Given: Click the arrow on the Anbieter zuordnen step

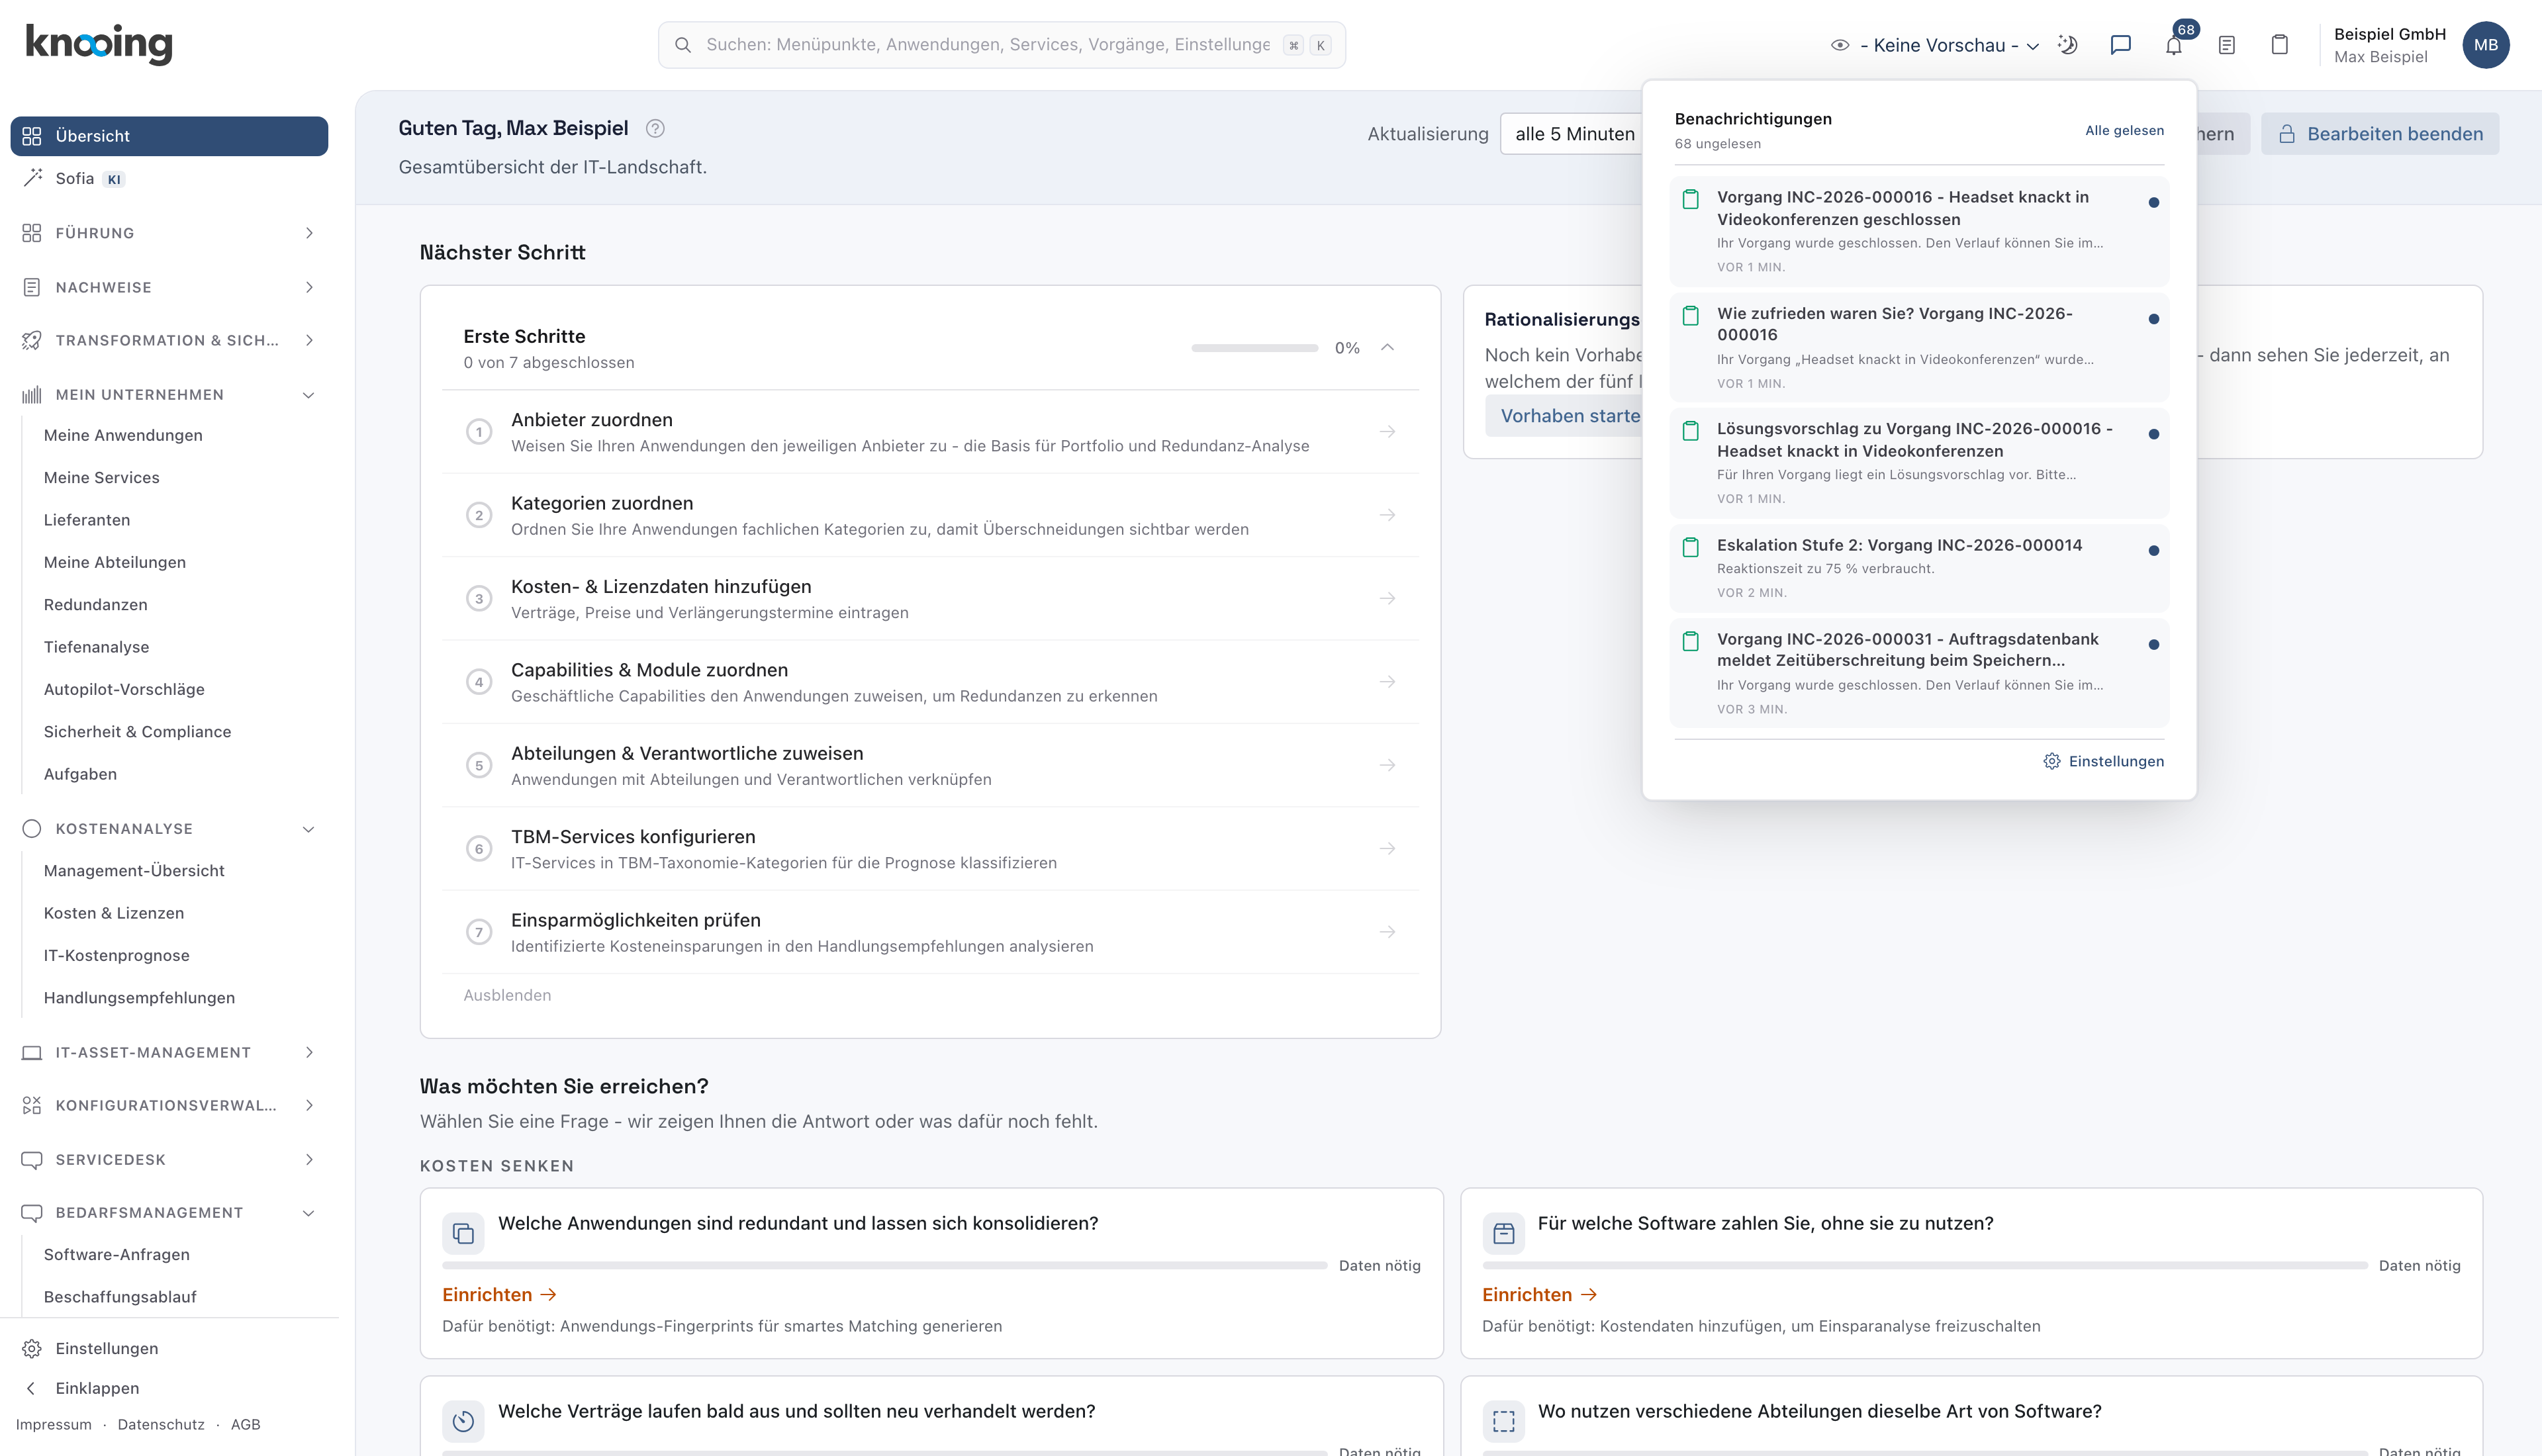Looking at the screenshot, I should pyautogui.click(x=1387, y=432).
